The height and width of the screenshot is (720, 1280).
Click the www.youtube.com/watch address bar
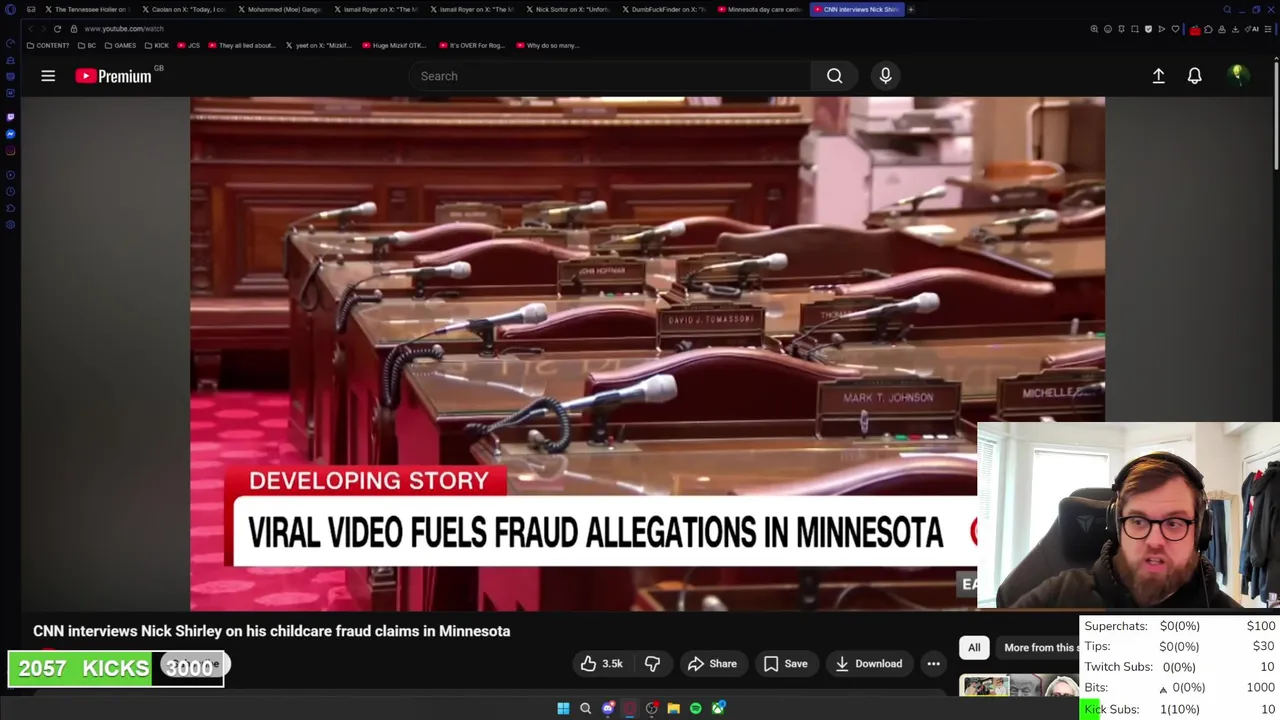pyautogui.click(x=124, y=29)
